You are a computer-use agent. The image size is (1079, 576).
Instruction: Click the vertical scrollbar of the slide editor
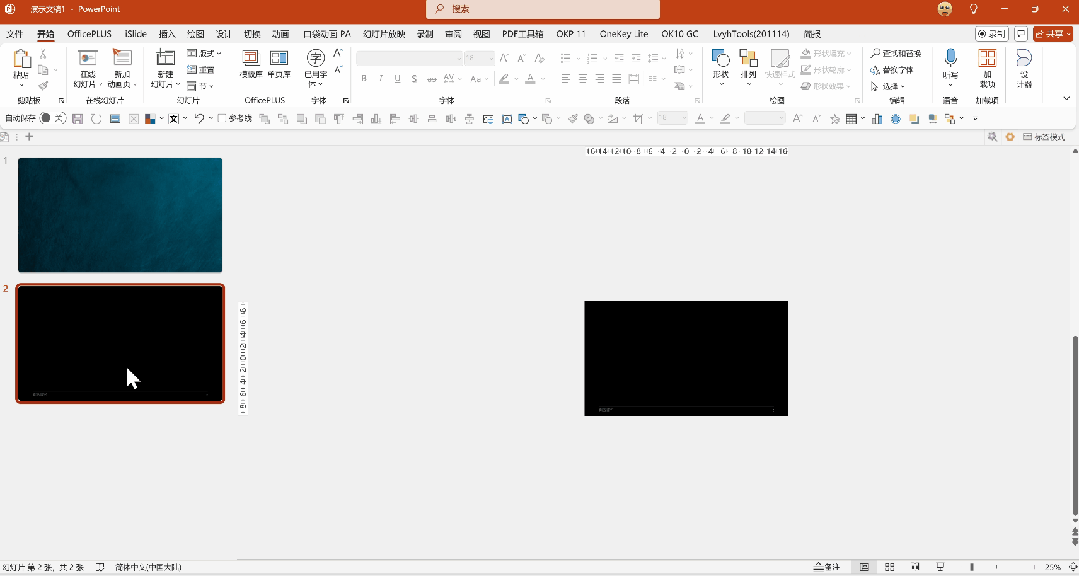coord(1075,425)
